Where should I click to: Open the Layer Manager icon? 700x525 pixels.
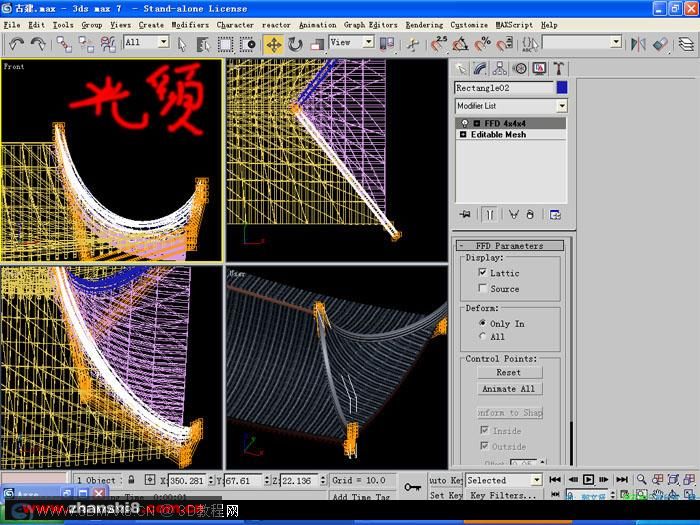(686, 44)
